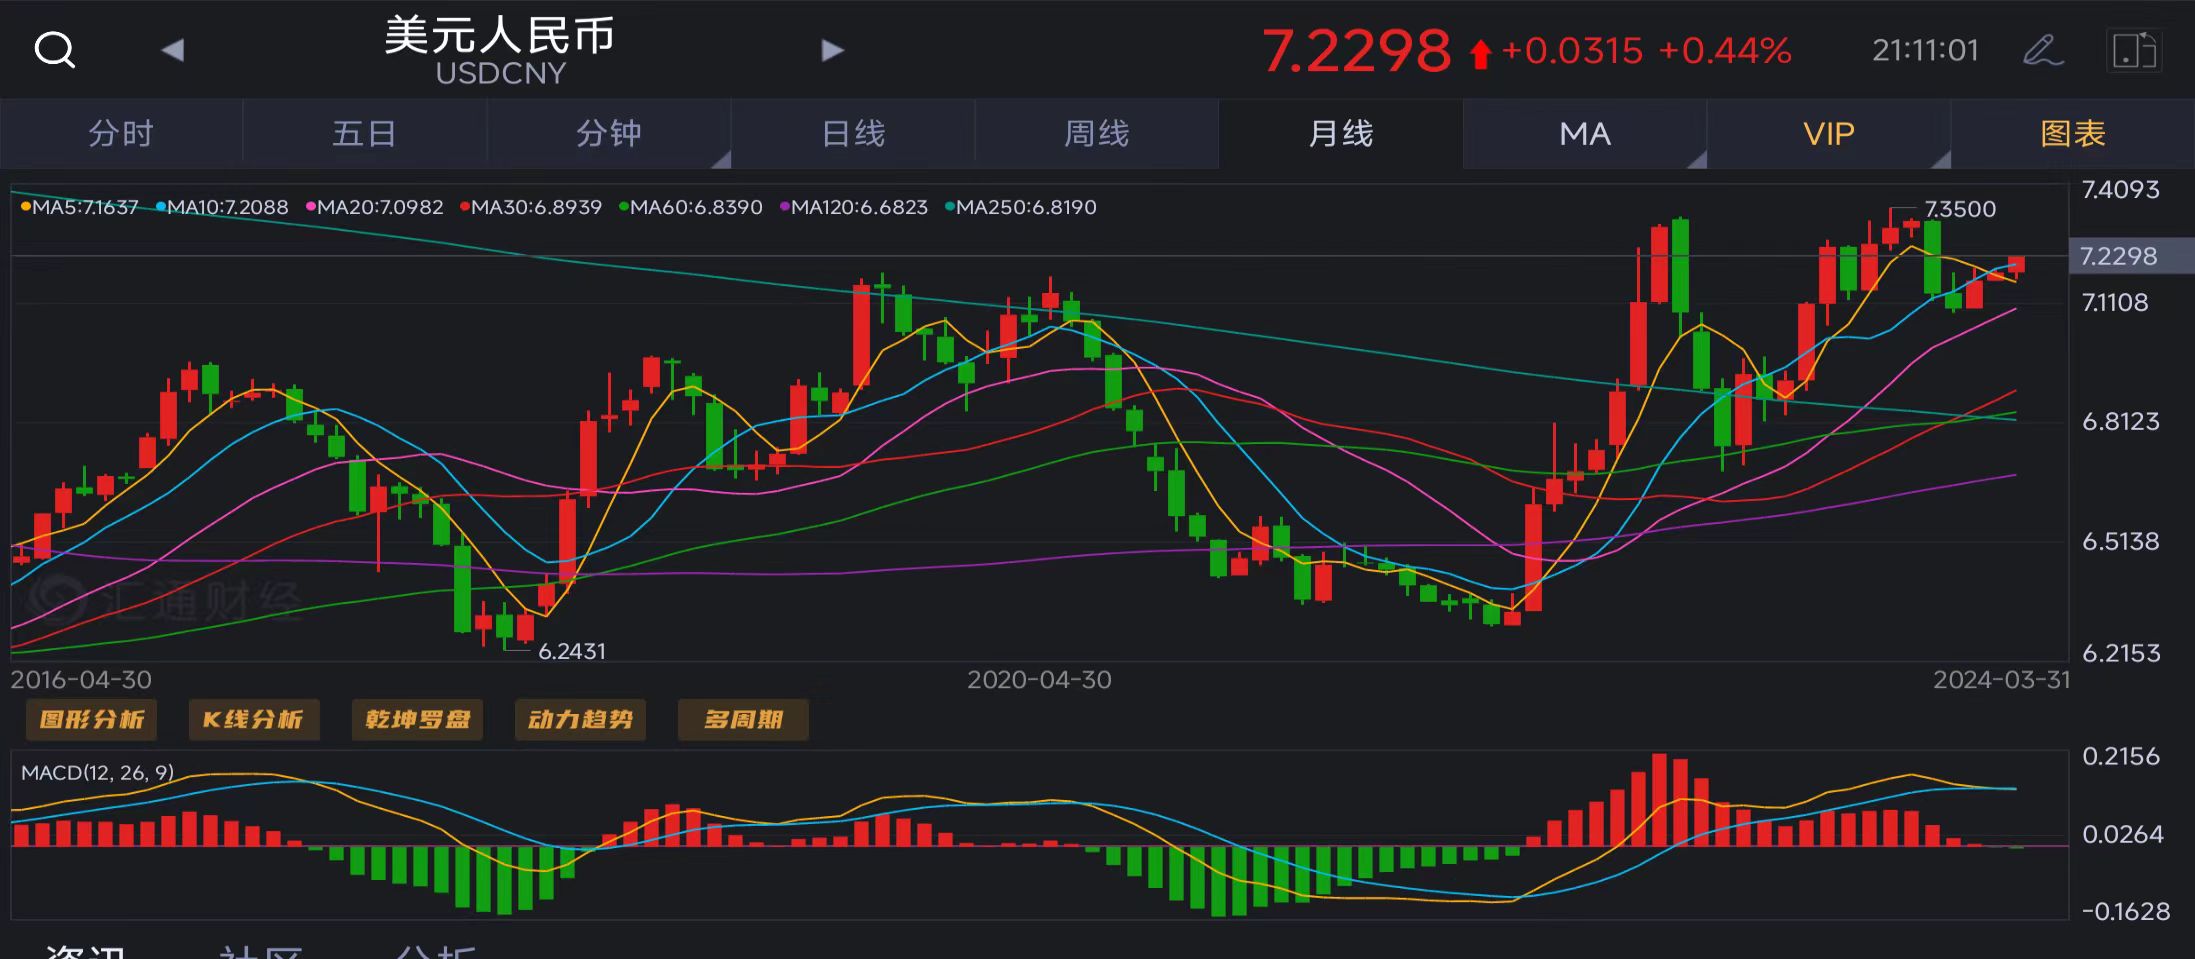The image size is (2195, 959).
Task: Expand the VIP options dropdown
Action: click(1829, 134)
